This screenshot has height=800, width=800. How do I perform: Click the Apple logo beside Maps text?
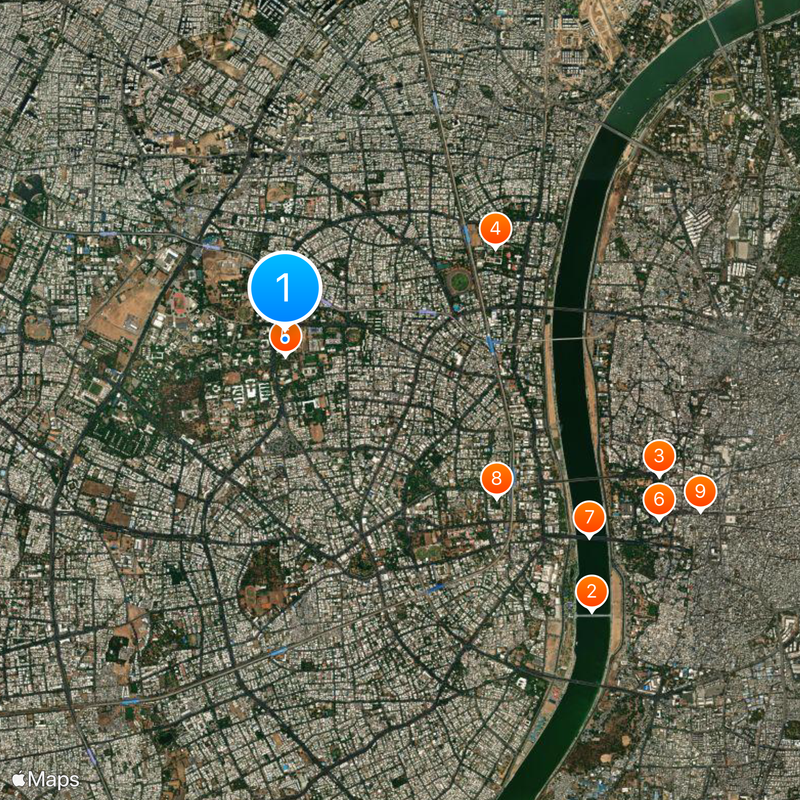coord(19,779)
